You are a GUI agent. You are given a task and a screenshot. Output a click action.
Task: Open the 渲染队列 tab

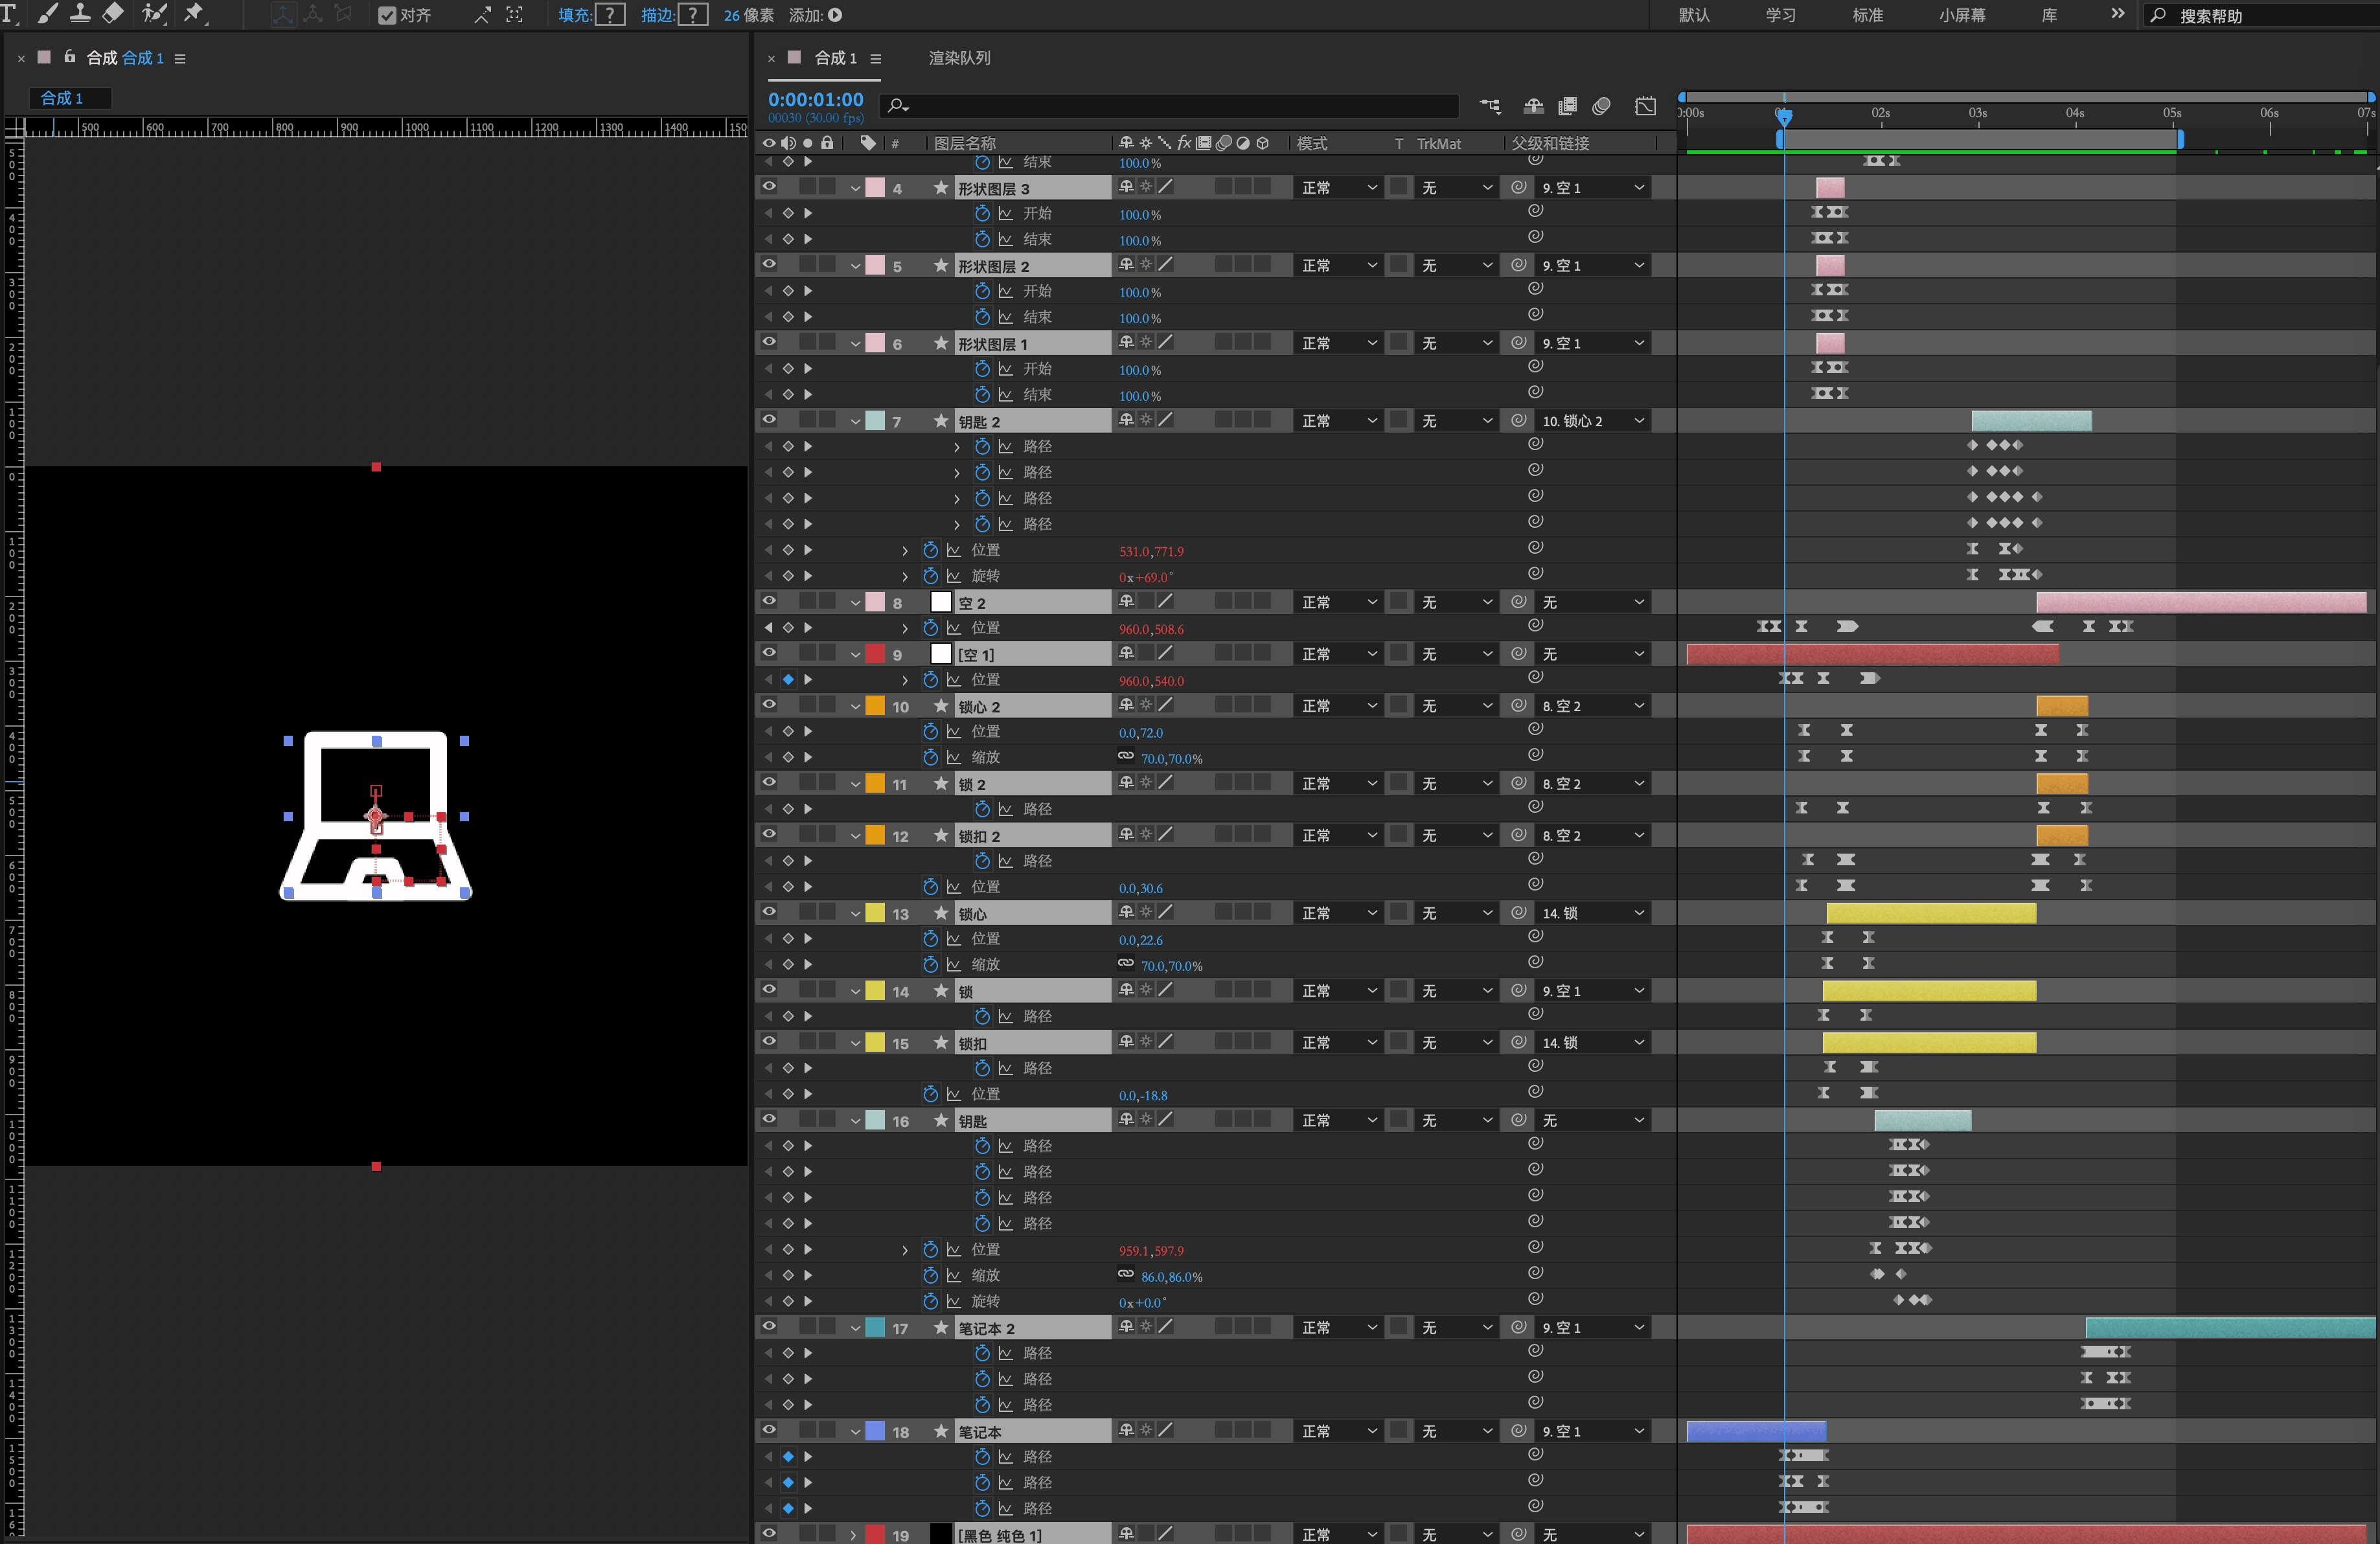pyautogui.click(x=959, y=58)
